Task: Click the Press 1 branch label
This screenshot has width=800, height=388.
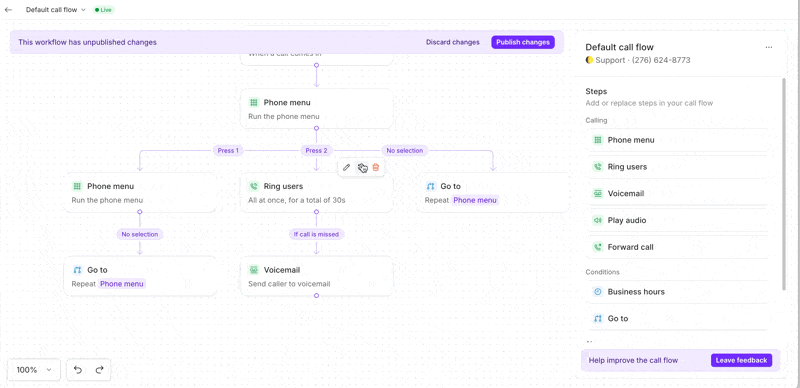Action: pyautogui.click(x=228, y=151)
